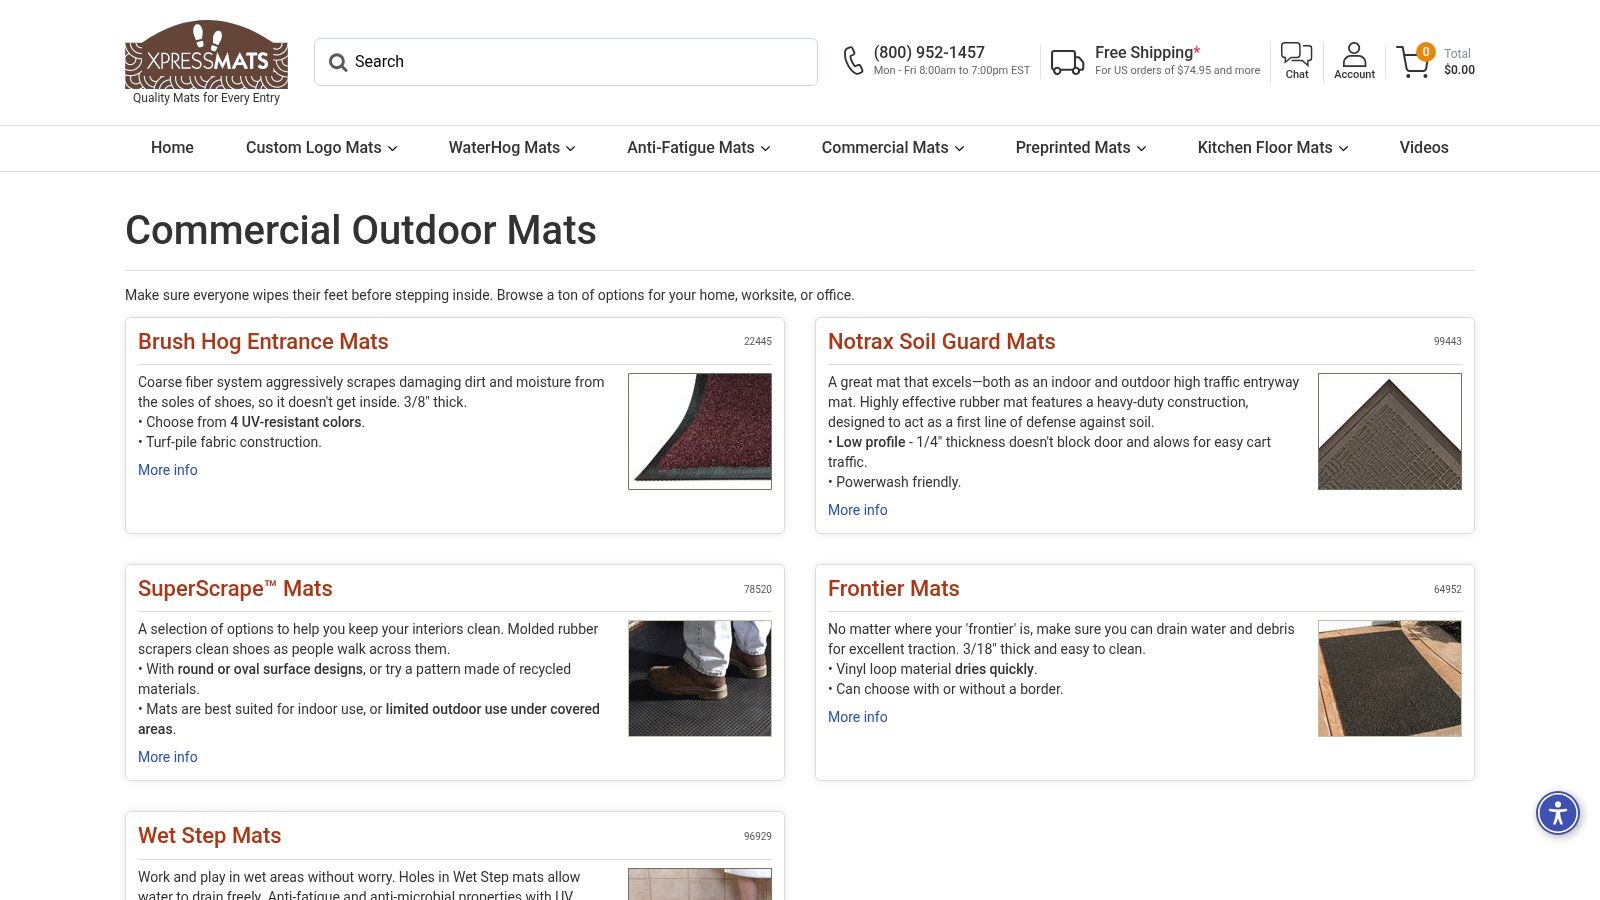The height and width of the screenshot is (900, 1600).
Task: Click product number 78520
Action: click(x=758, y=590)
